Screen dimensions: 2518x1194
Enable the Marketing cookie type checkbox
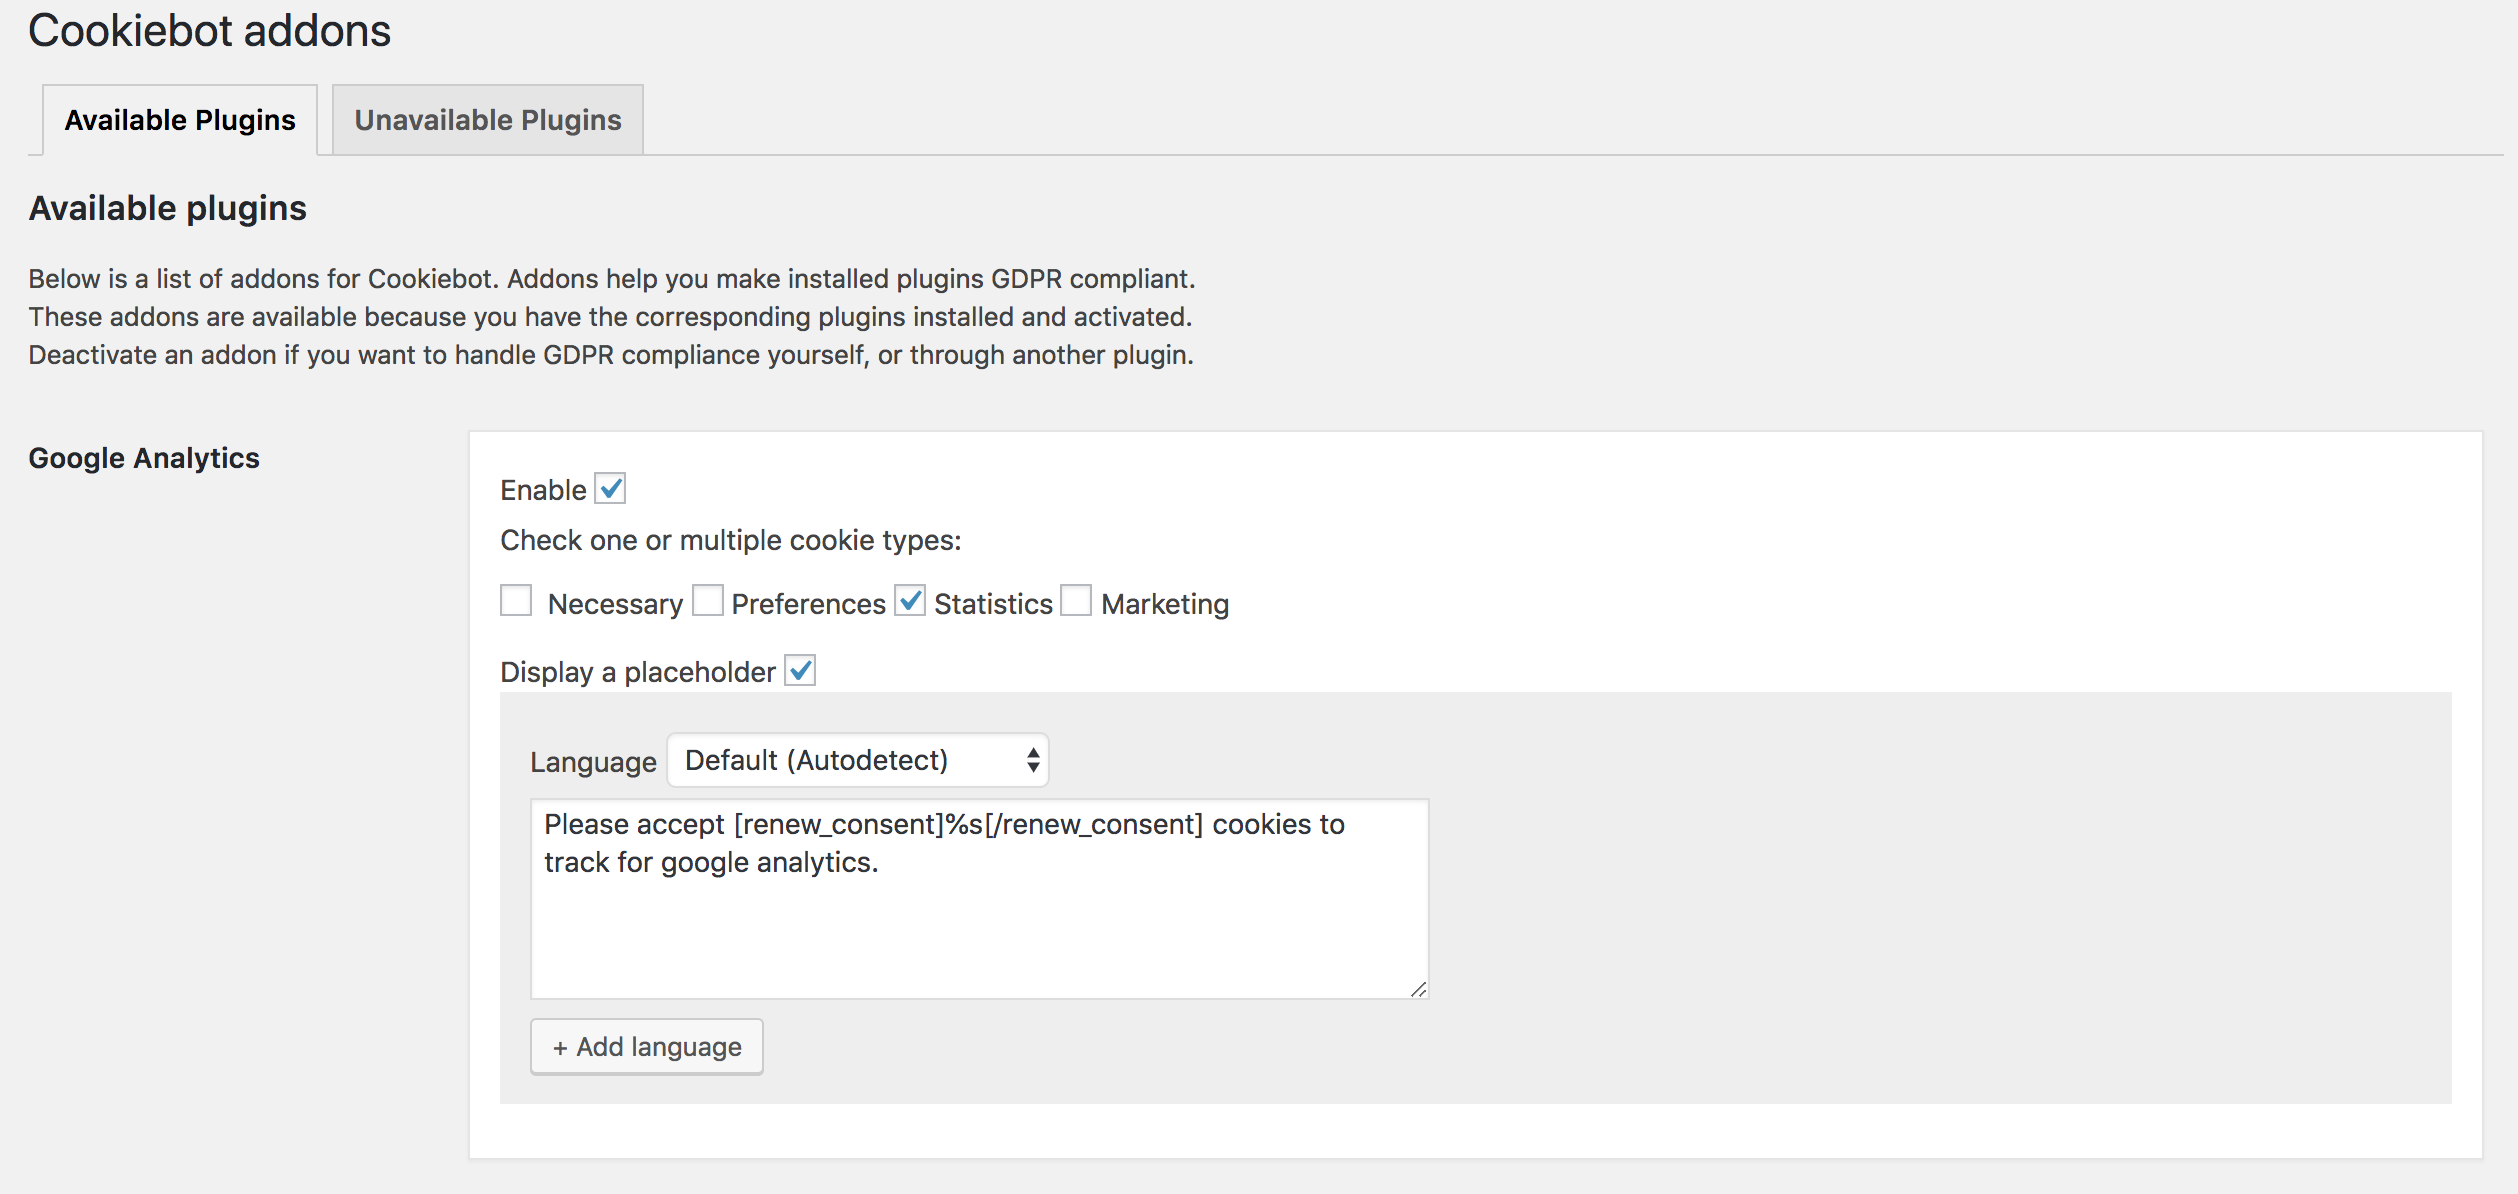(1076, 601)
